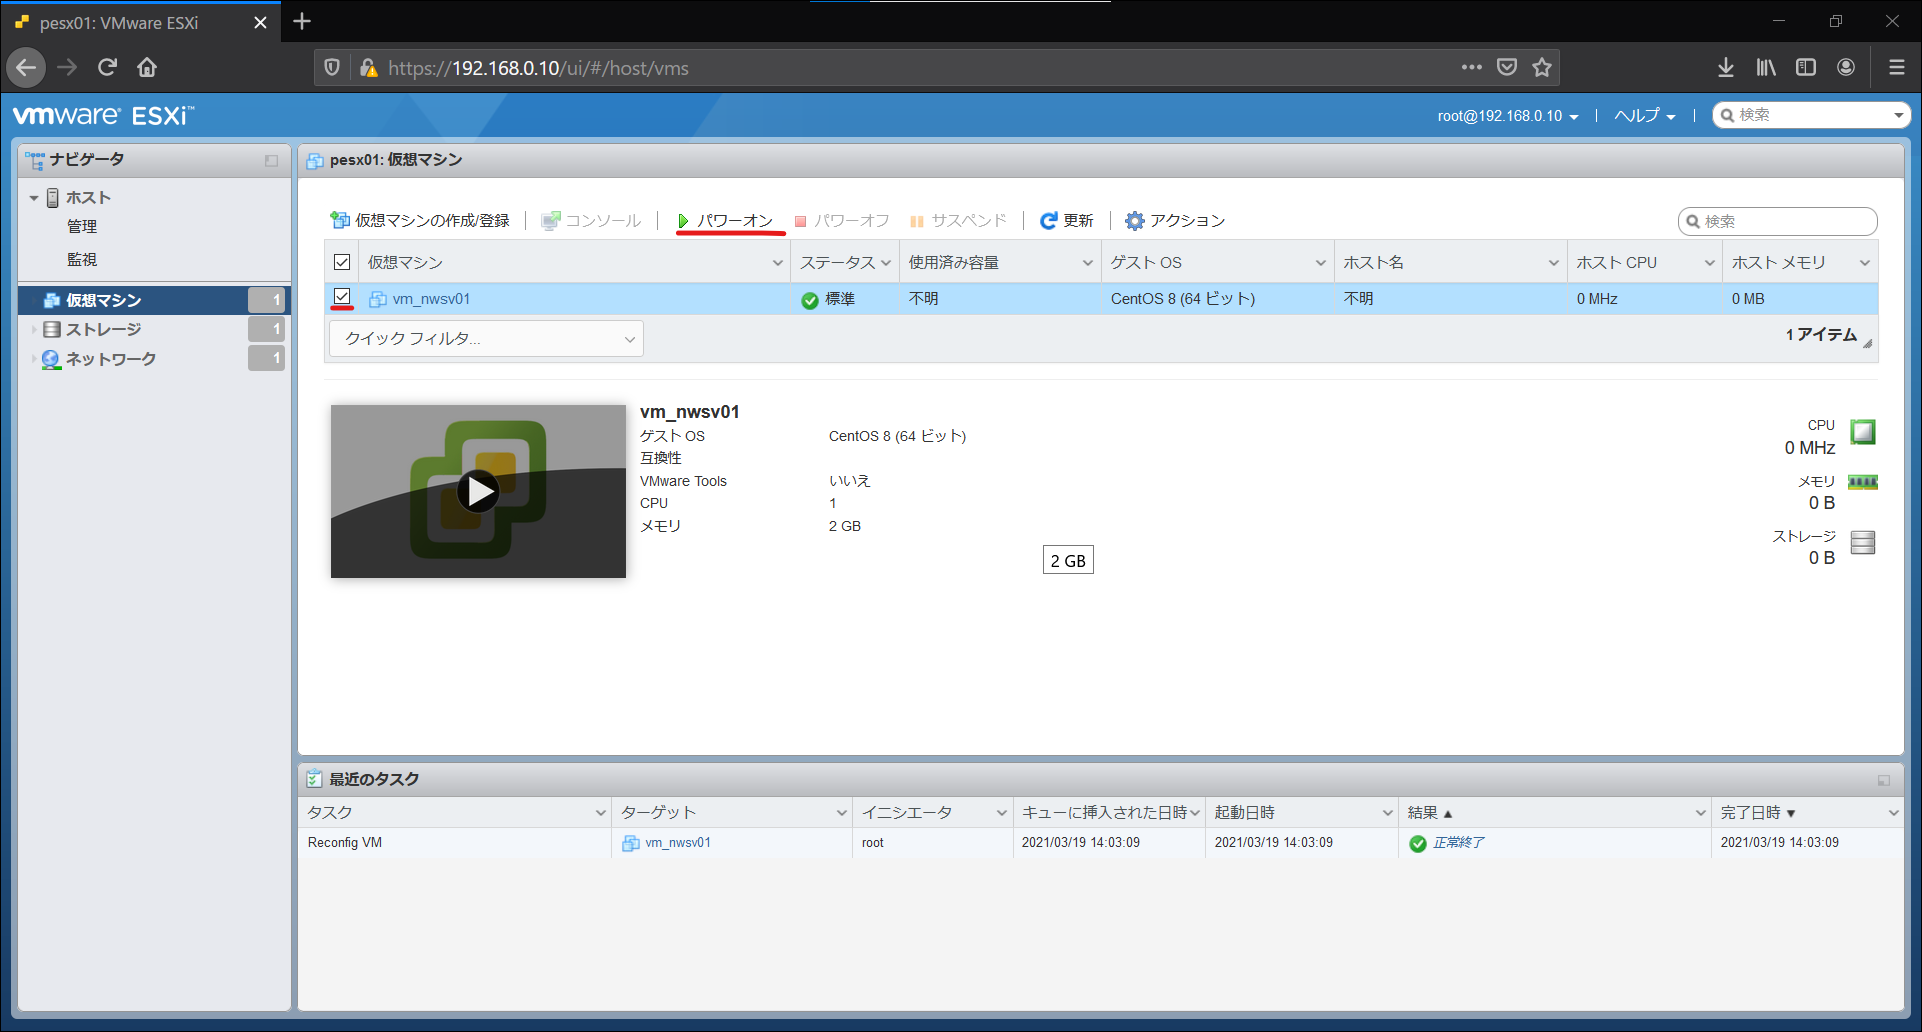Expand the ホスト メモリ column header dropdown
The height and width of the screenshot is (1032, 1922).
click(1864, 263)
